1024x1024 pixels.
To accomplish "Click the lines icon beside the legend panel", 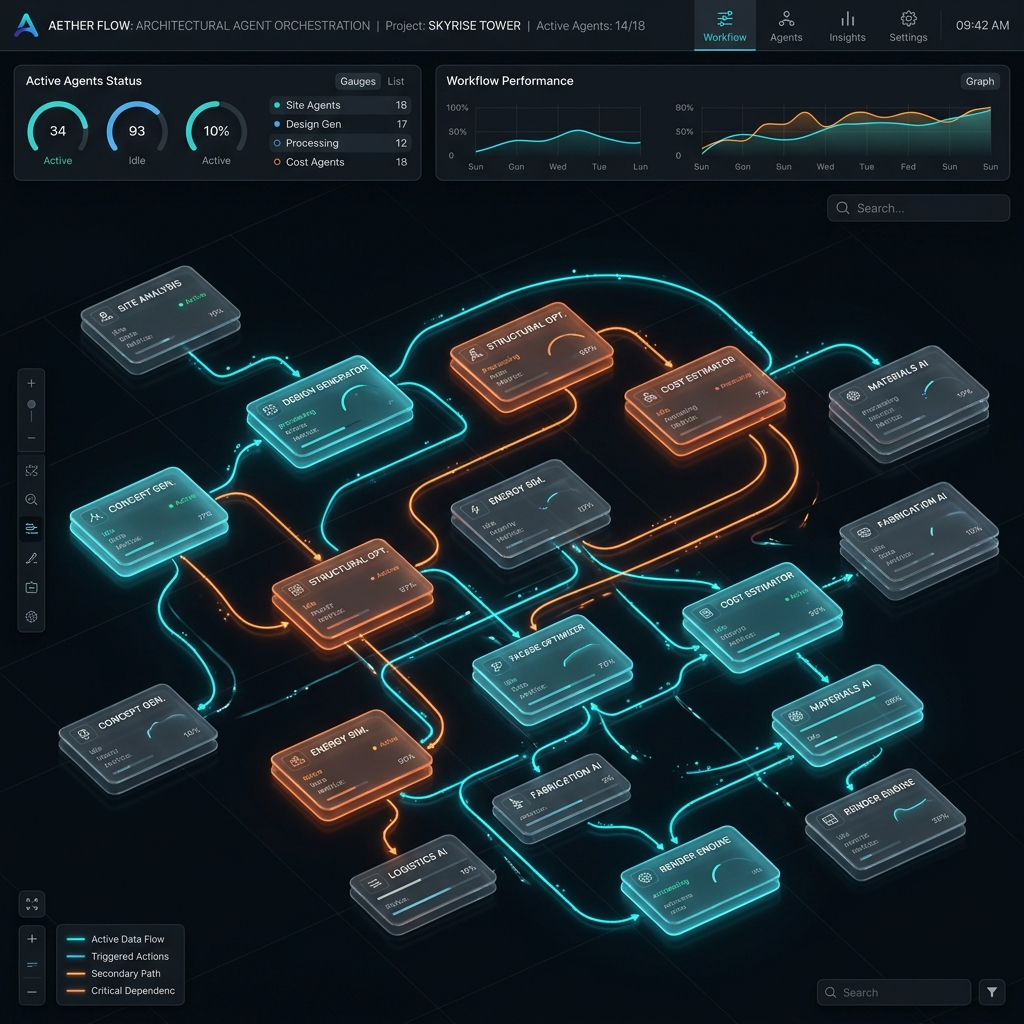I will (31, 965).
